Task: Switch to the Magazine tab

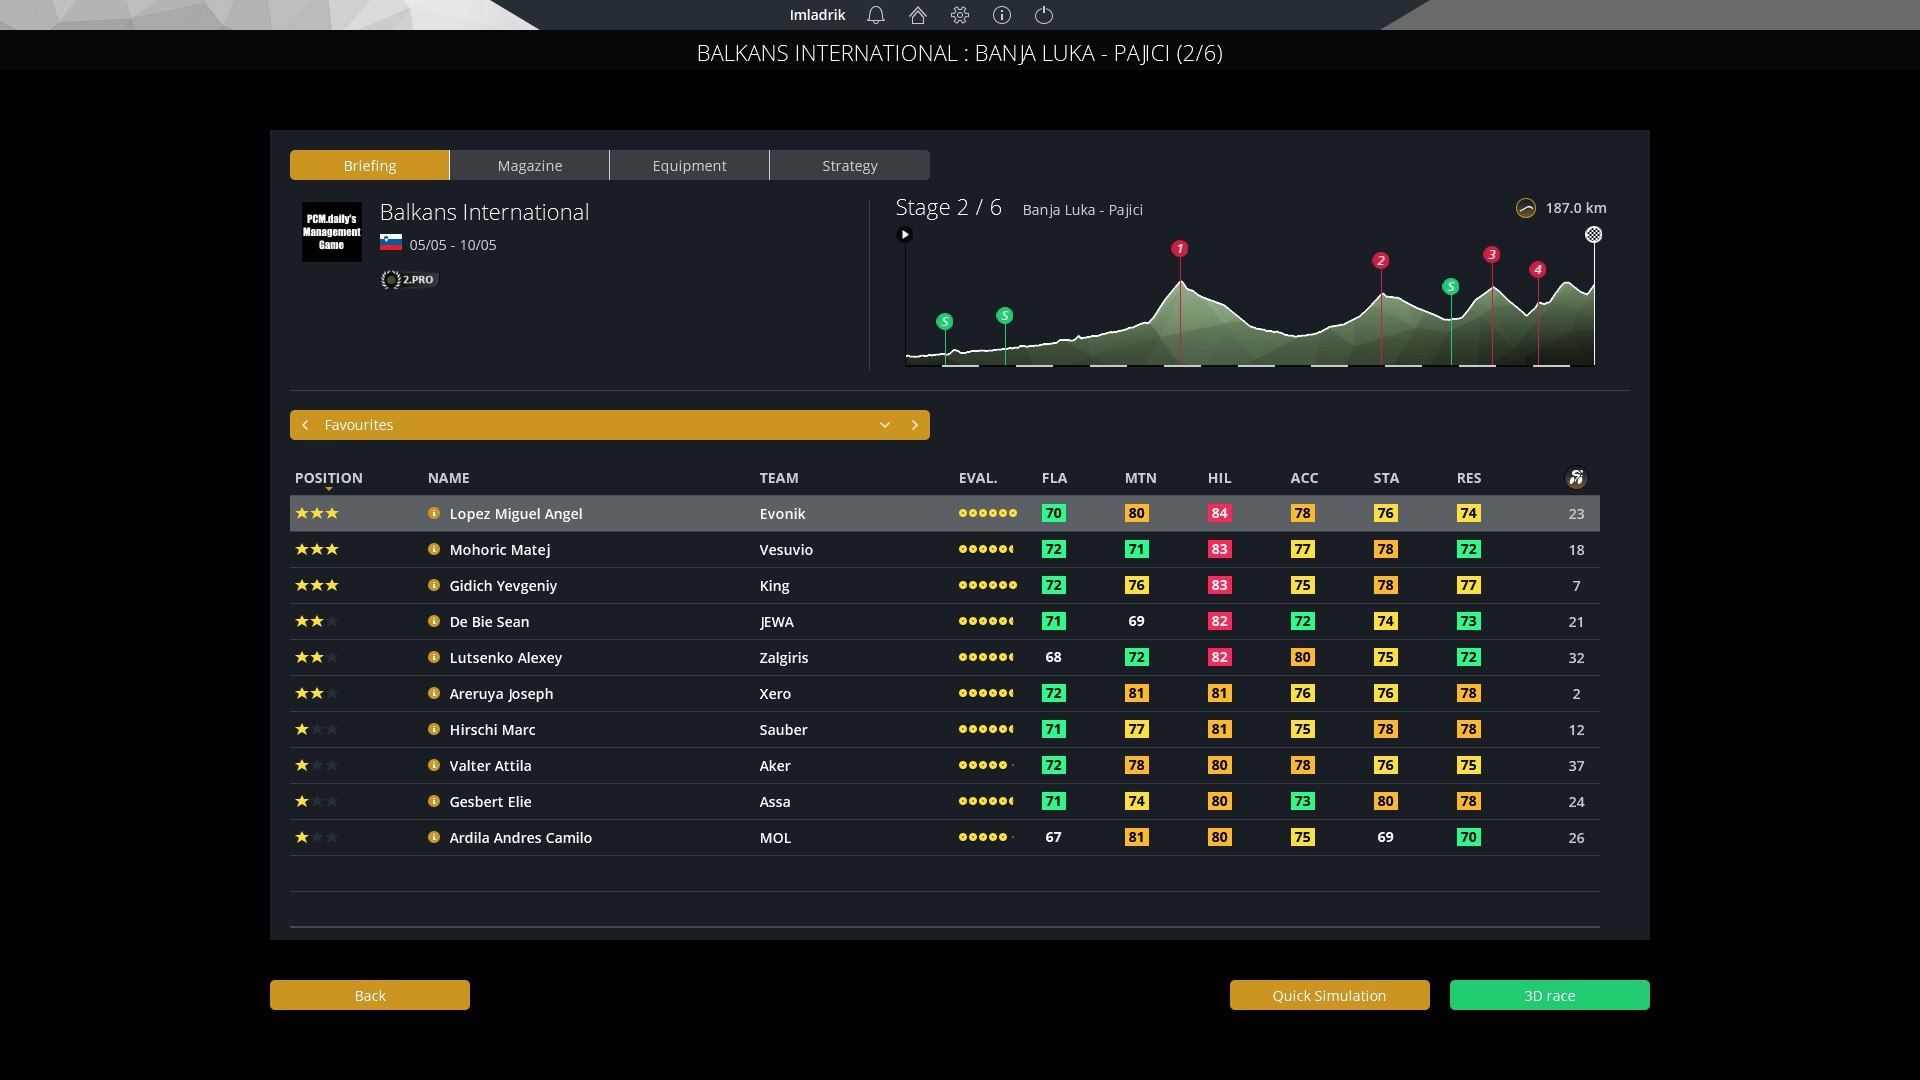Action: click(x=530, y=166)
